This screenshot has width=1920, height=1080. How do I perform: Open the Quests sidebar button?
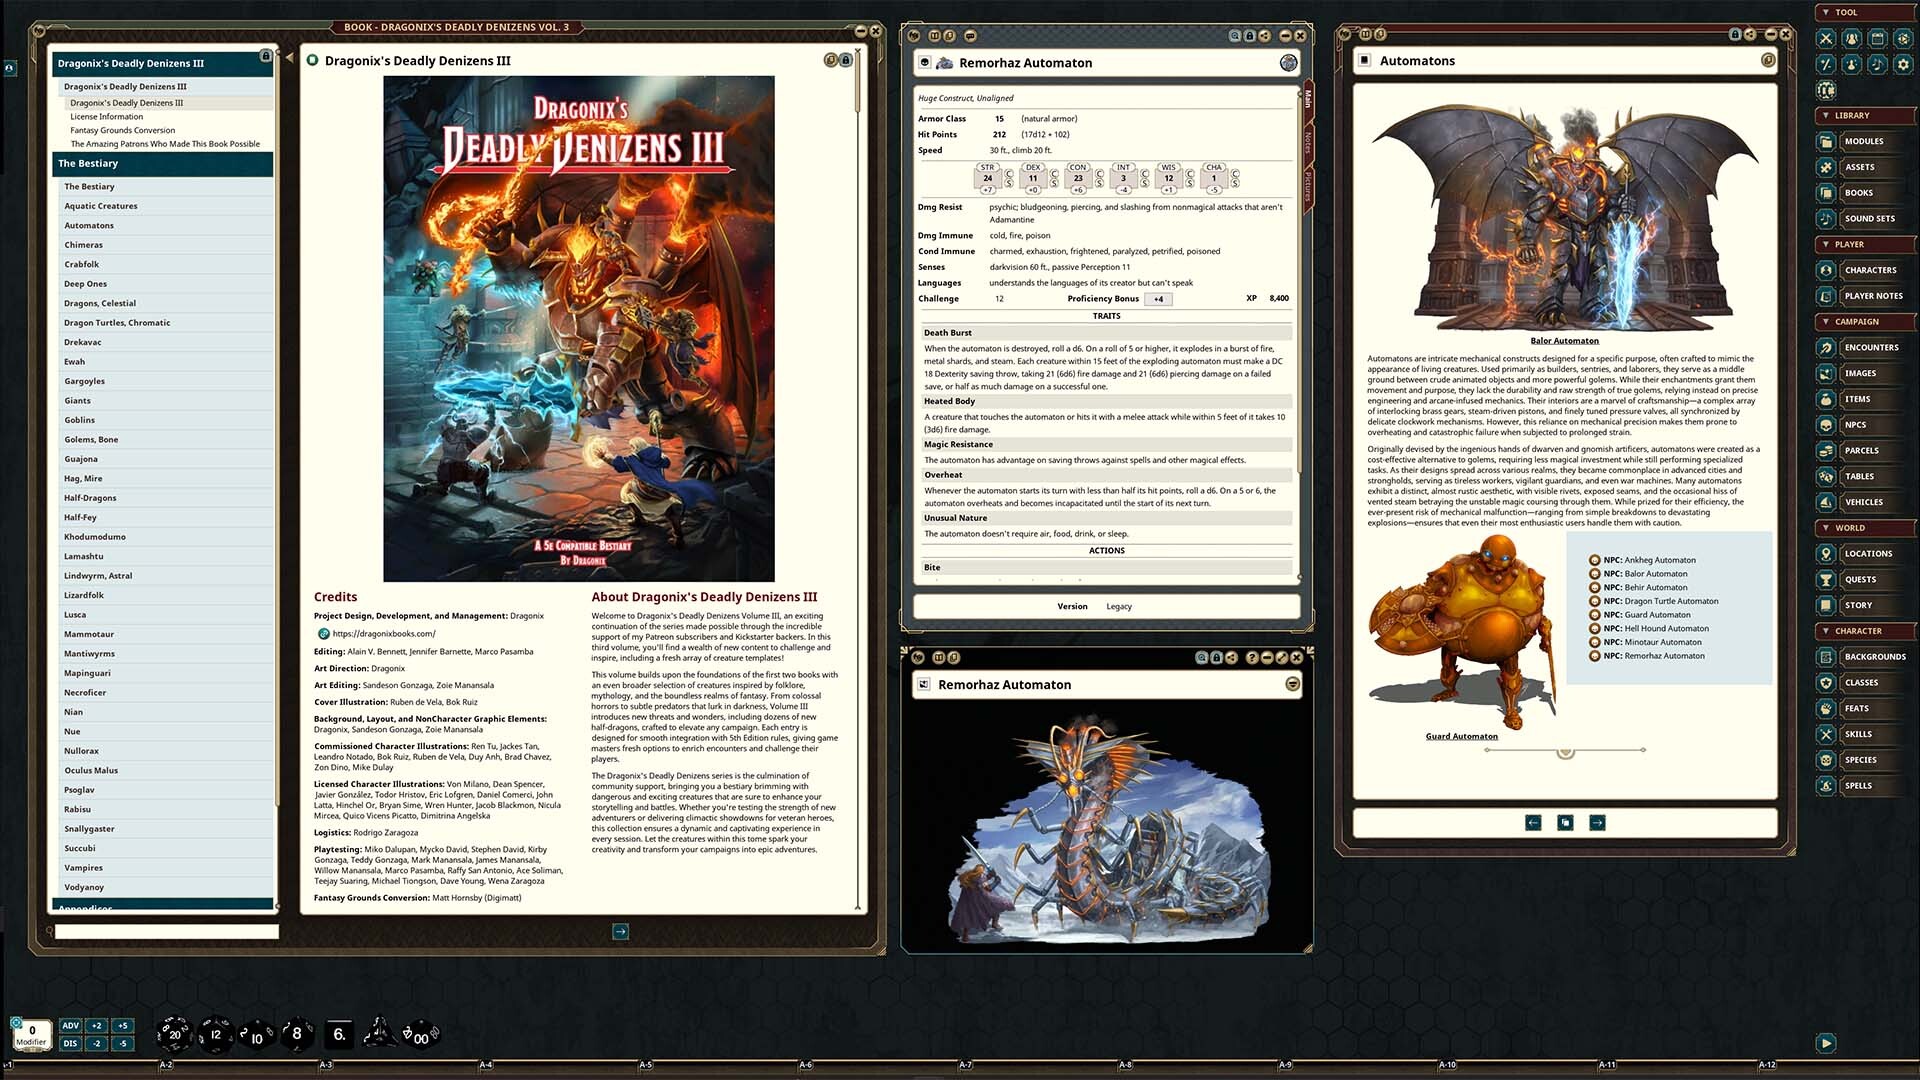[x=1866, y=580]
